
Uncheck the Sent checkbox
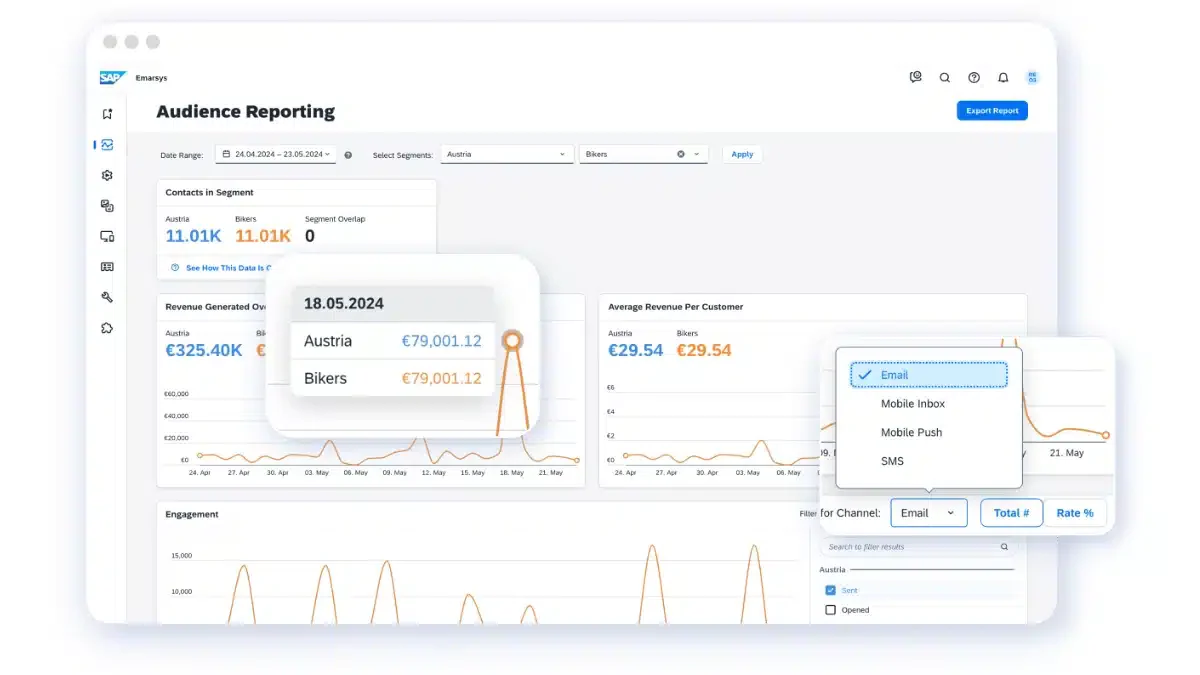(830, 590)
